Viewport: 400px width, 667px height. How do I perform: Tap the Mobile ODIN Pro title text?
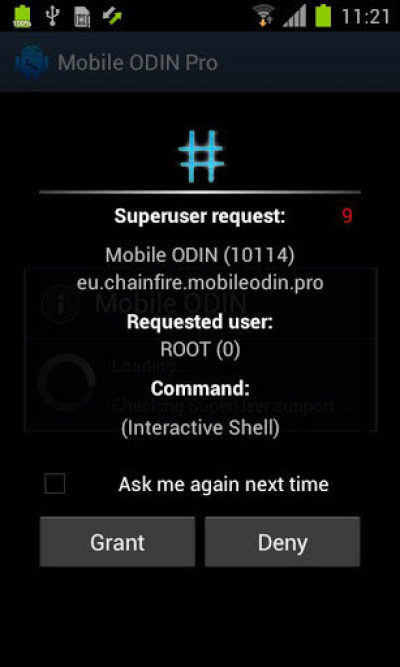click(138, 63)
